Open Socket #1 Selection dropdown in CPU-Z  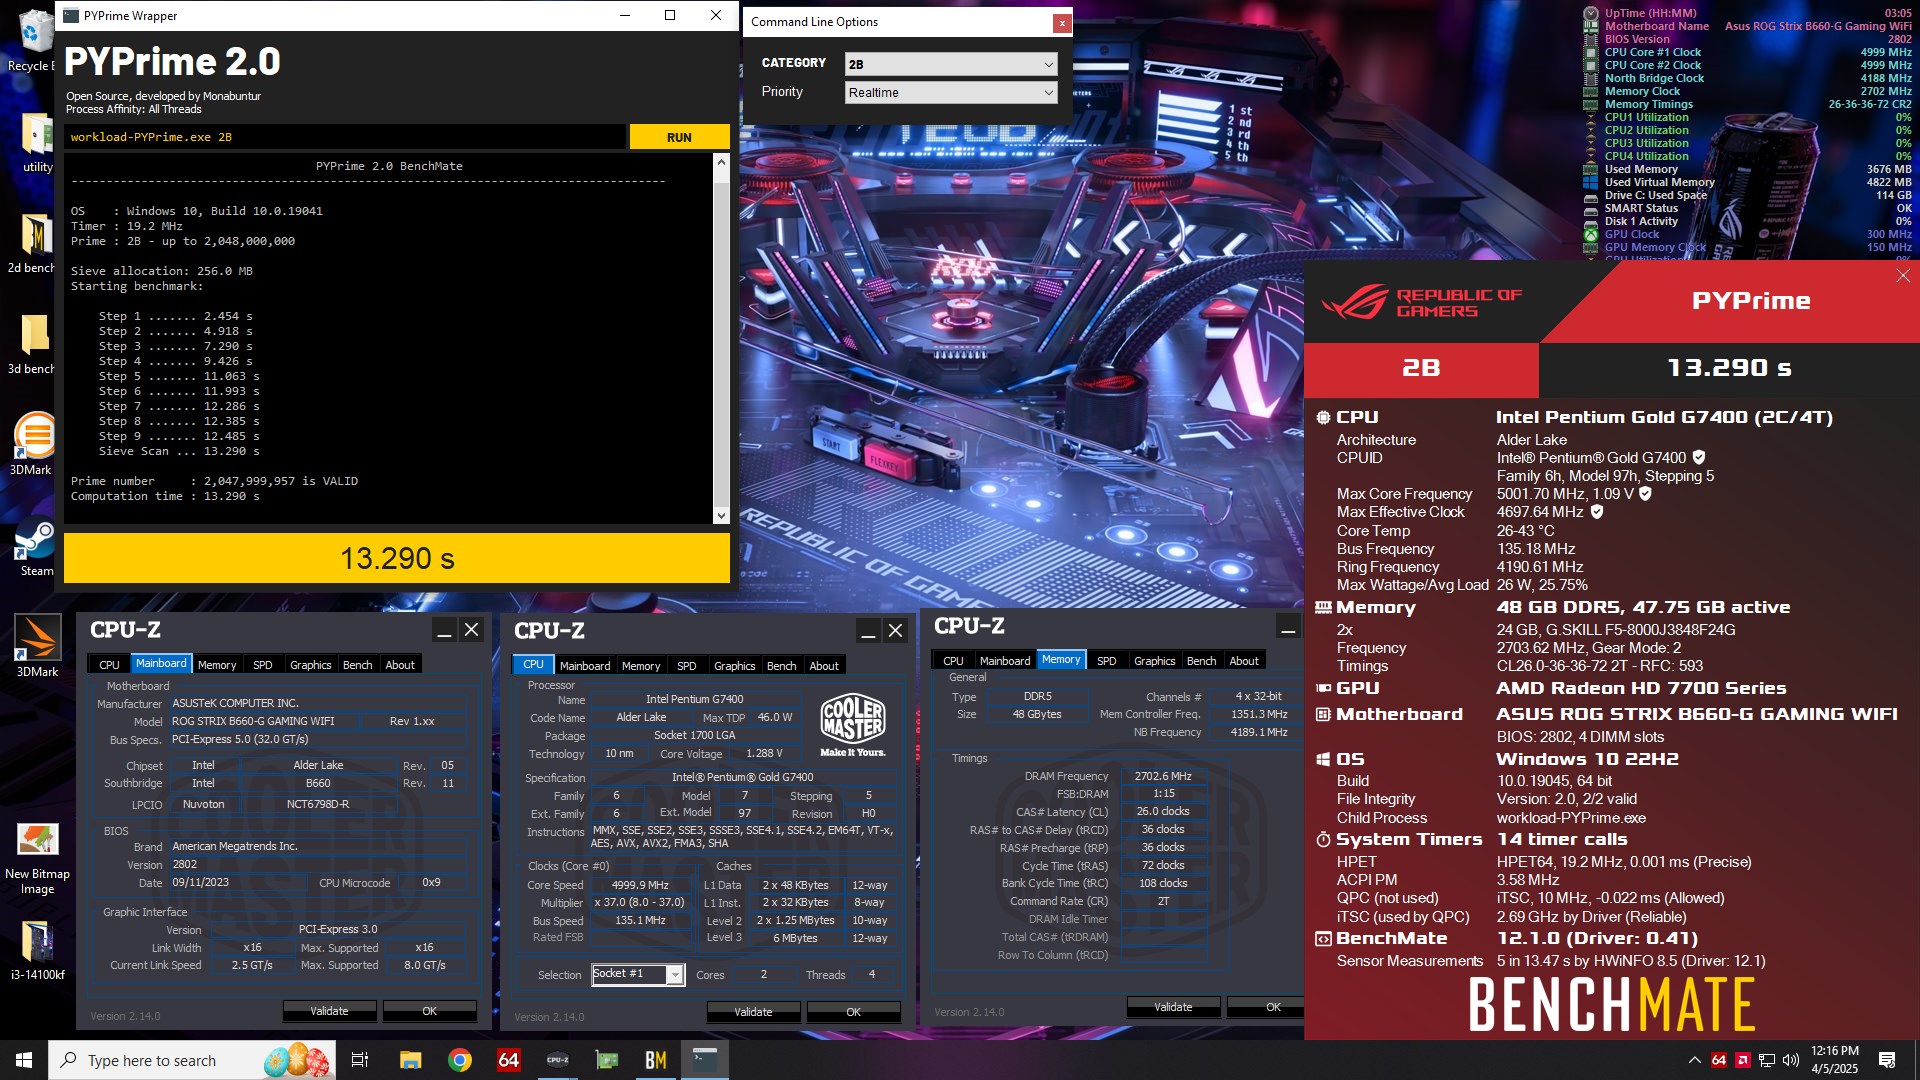(x=638, y=974)
